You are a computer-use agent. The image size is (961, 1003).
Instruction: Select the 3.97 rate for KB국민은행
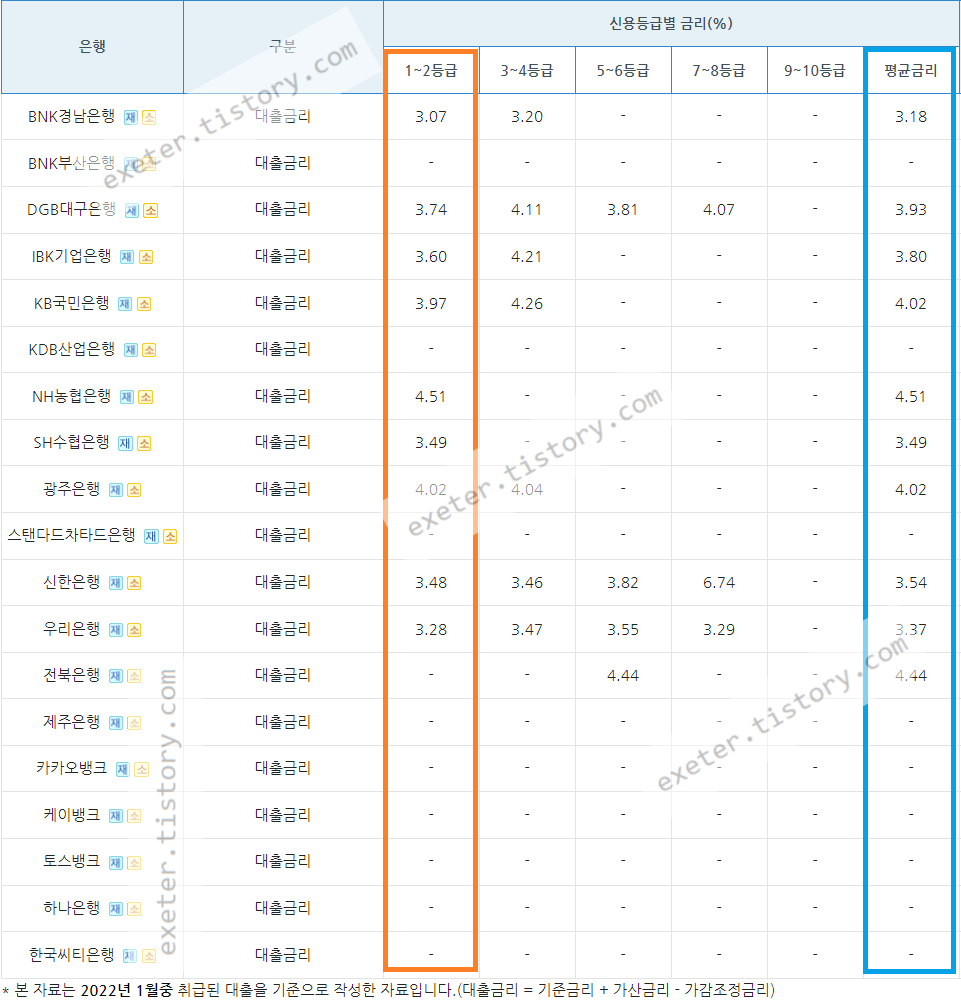[431, 304]
